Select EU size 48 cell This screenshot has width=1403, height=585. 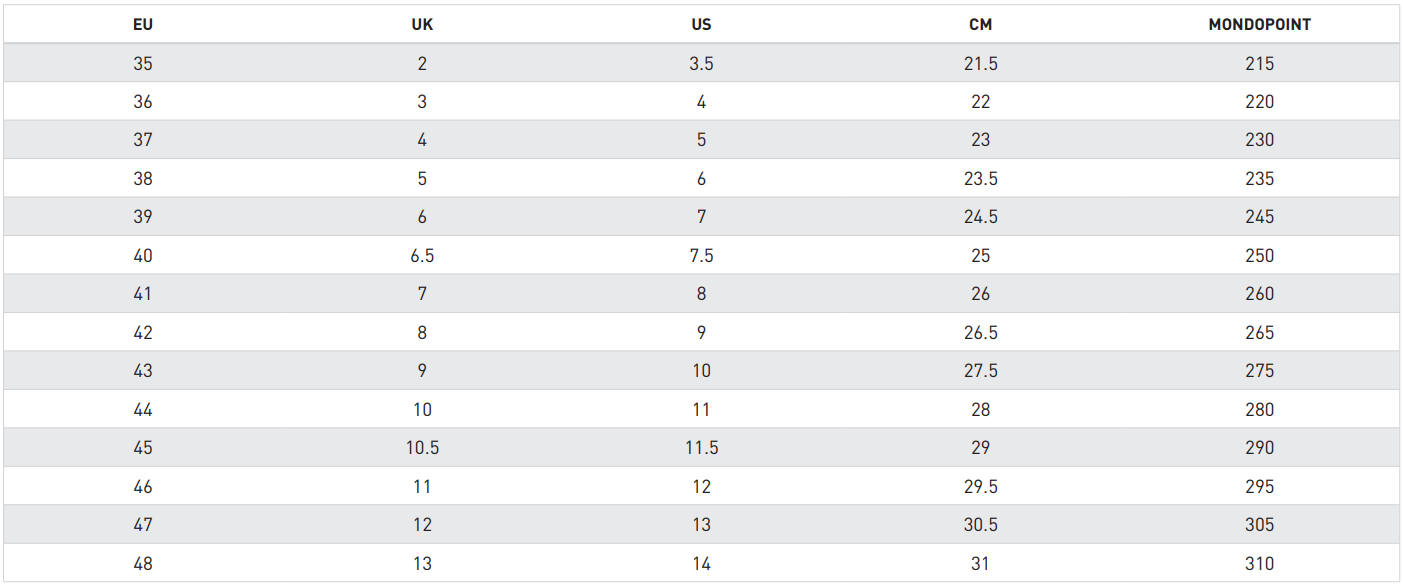click(143, 564)
